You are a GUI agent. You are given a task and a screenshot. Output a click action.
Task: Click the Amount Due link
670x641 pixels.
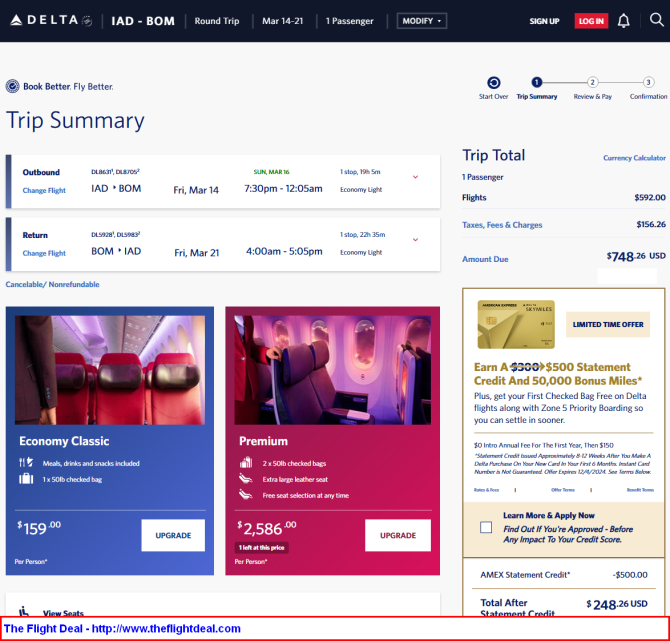click(485, 259)
